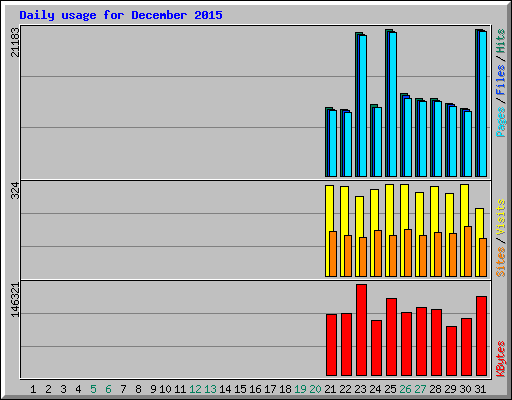
Task: Select the 146321 KBytes axis value
Action: tap(15, 300)
